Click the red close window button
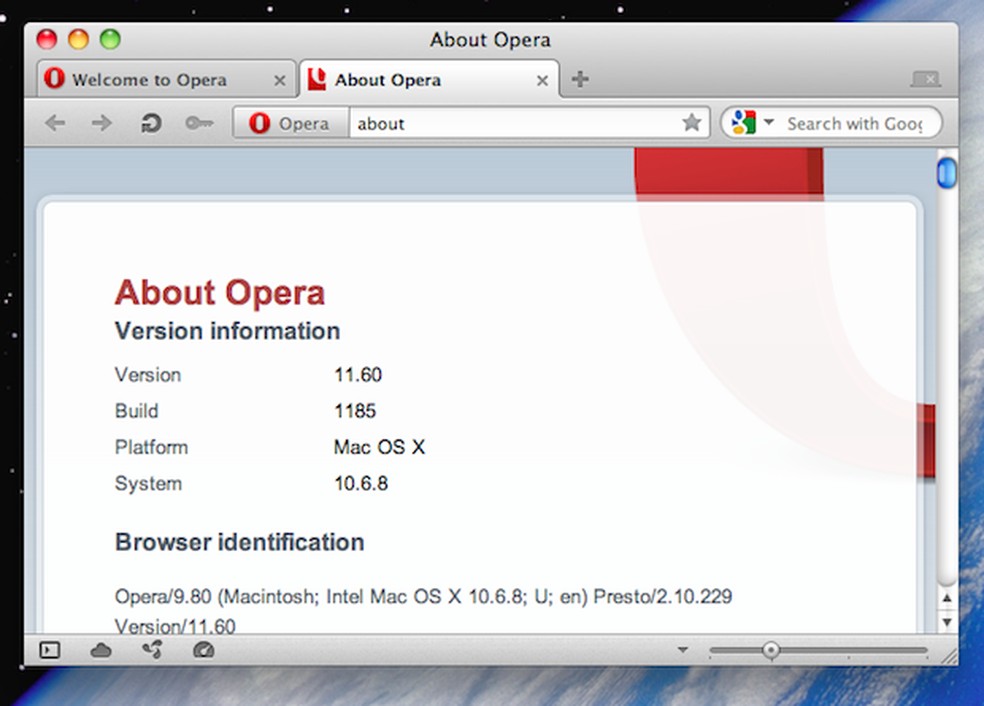This screenshot has height=706, width=984. (x=47, y=39)
